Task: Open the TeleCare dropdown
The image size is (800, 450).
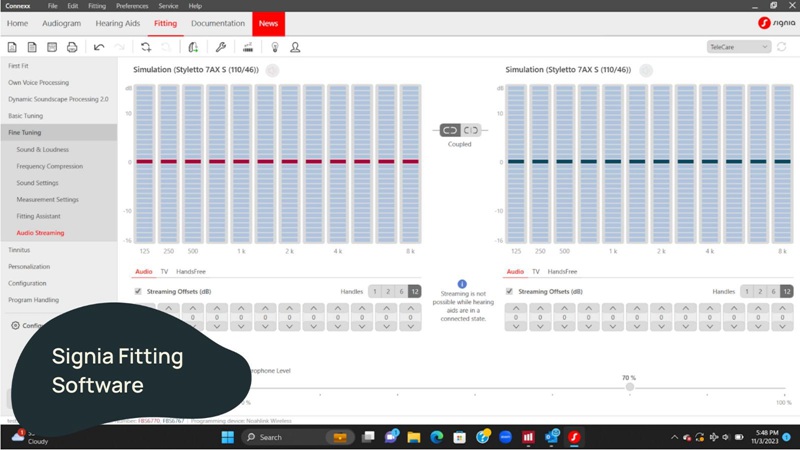Action: point(738,47)
